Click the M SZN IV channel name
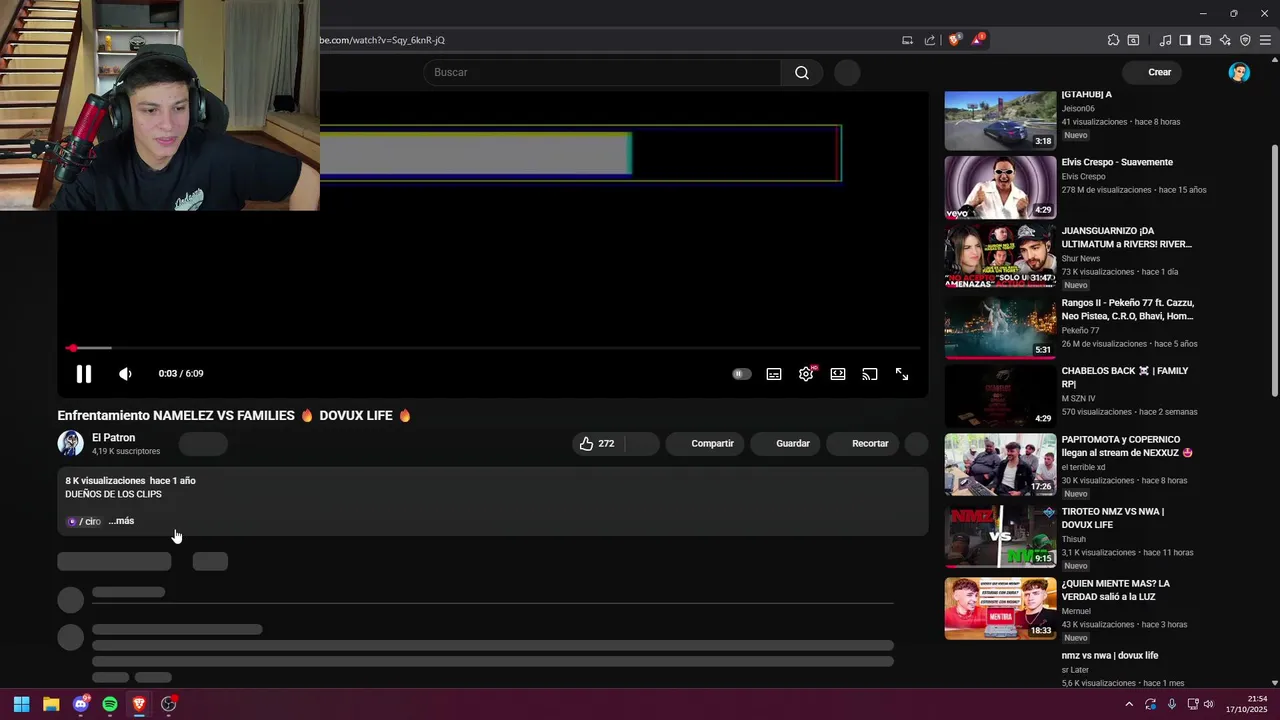The image size is (1280, 720). (x=1078, y=398)
